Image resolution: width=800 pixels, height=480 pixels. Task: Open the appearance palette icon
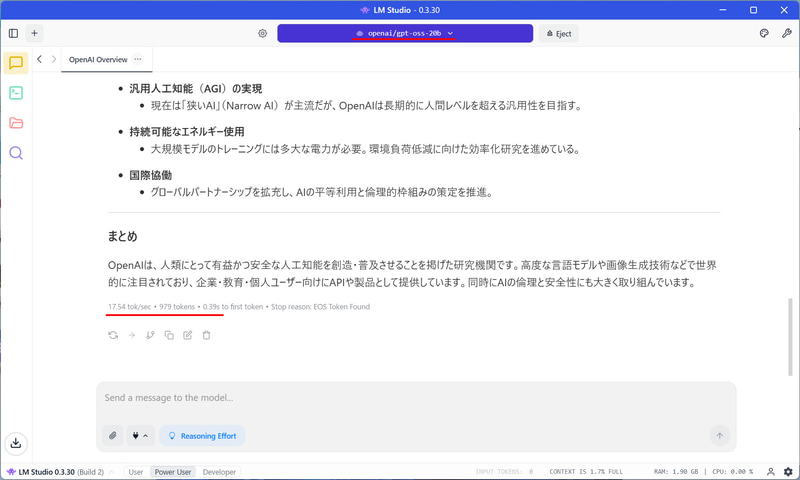click(764, 33)
